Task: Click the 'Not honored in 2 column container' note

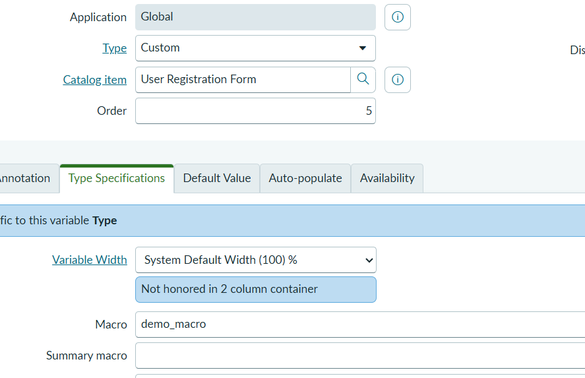Action: [x=256, y=290]
